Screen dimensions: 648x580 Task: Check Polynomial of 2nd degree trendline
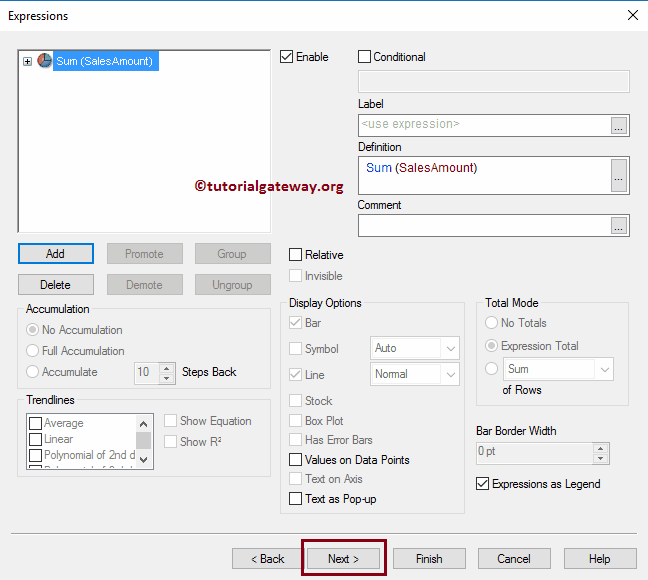tap(36, 455)
